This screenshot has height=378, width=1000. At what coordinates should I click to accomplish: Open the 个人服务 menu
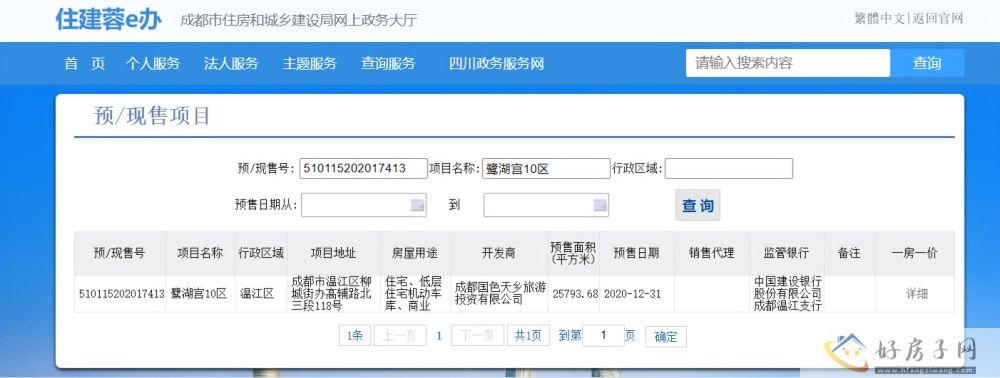[x=153, y=64]
